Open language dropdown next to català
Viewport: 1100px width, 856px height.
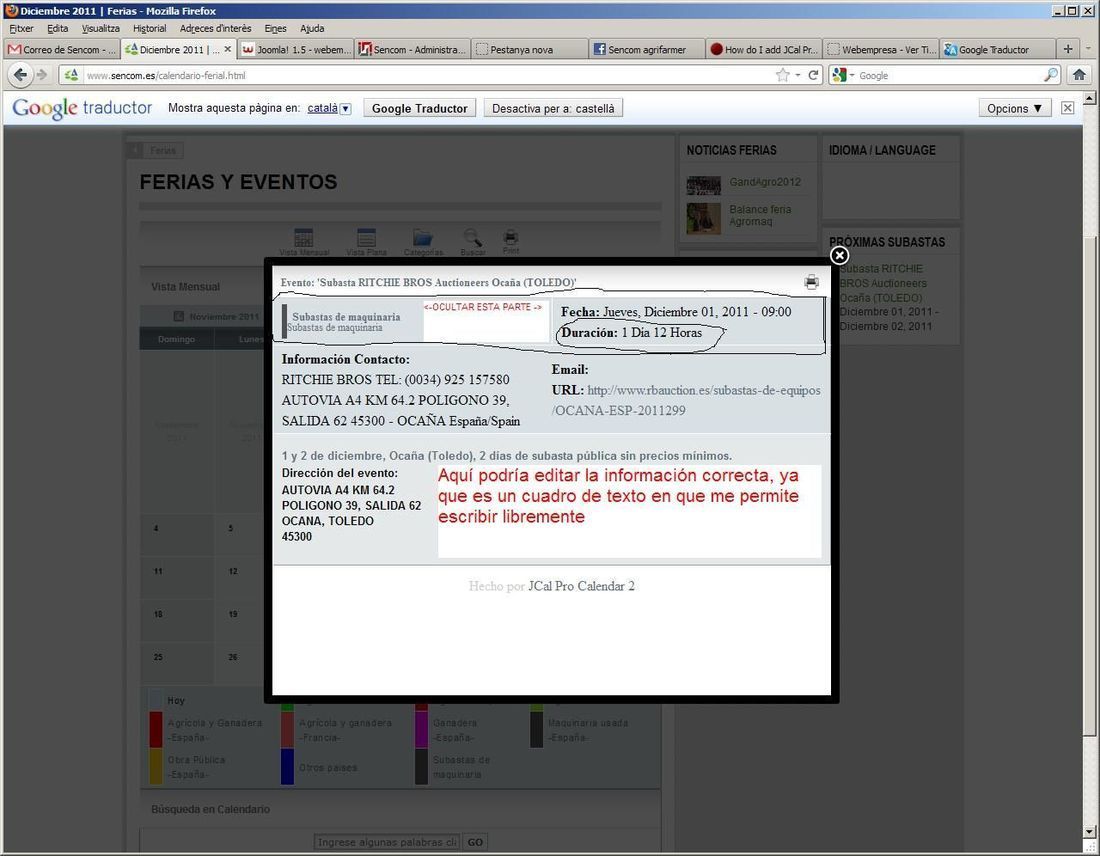pyautogui.click(x=346, y=109)
